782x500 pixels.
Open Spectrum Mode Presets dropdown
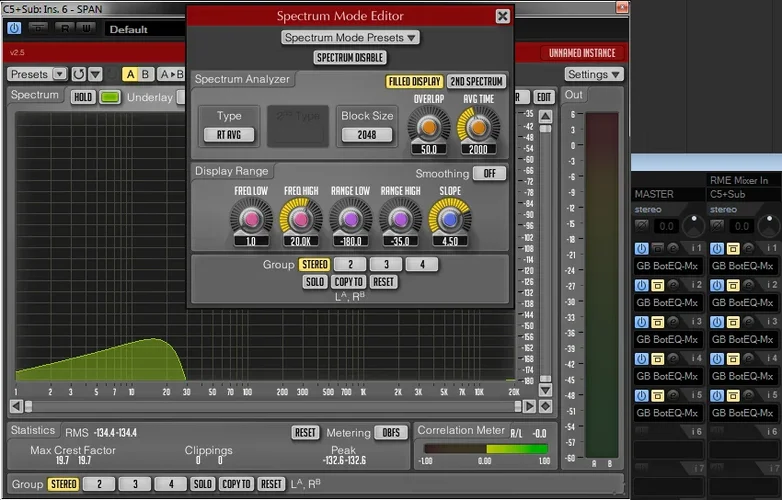[x=350, y=37]
